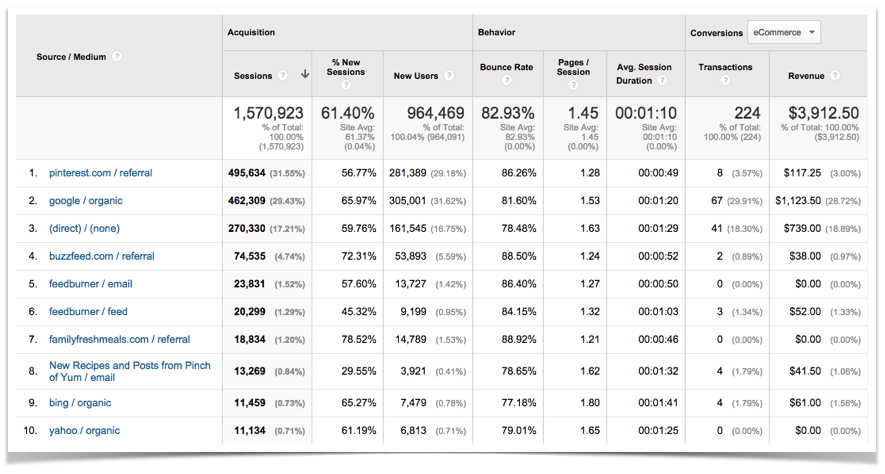Click the help icon beside Source / Medium

coord(117,57)
